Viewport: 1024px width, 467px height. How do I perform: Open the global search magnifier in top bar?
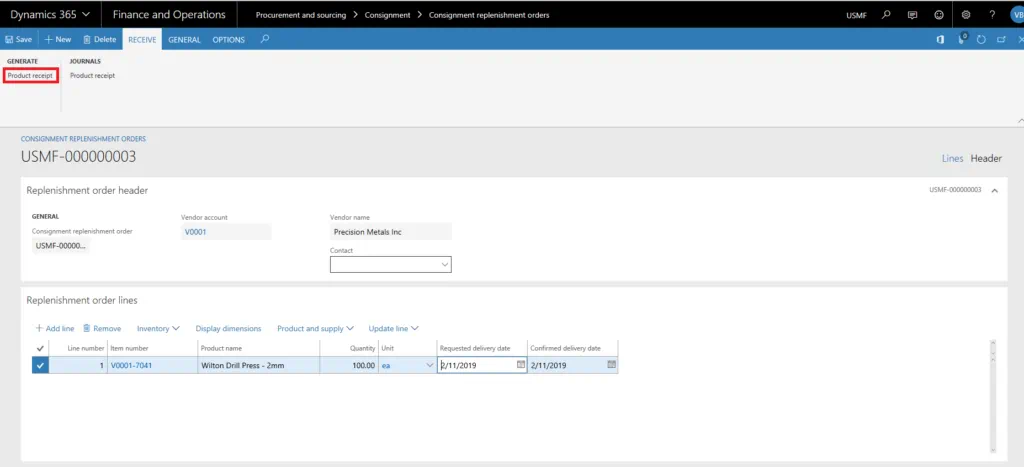[x=886, y=14]
